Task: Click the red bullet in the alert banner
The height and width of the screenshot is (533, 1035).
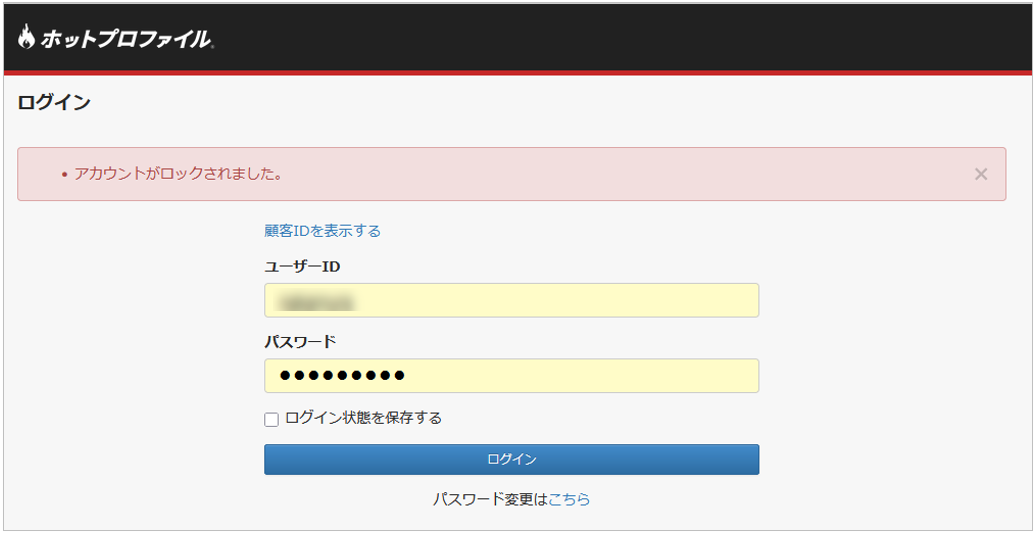Action: [x=64, y=175]
